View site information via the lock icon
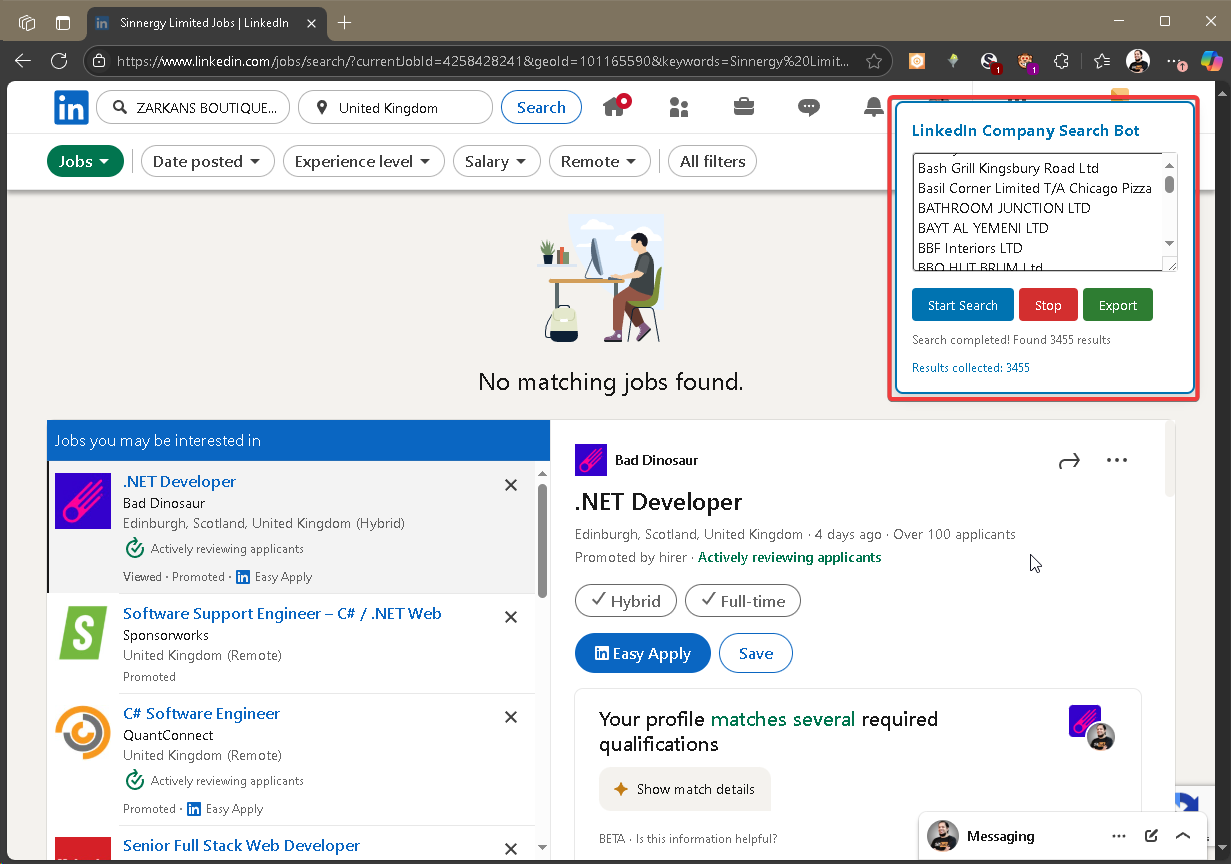Image resolution: width=1231 pixels, height=864 pixels. tap(99, 61)
